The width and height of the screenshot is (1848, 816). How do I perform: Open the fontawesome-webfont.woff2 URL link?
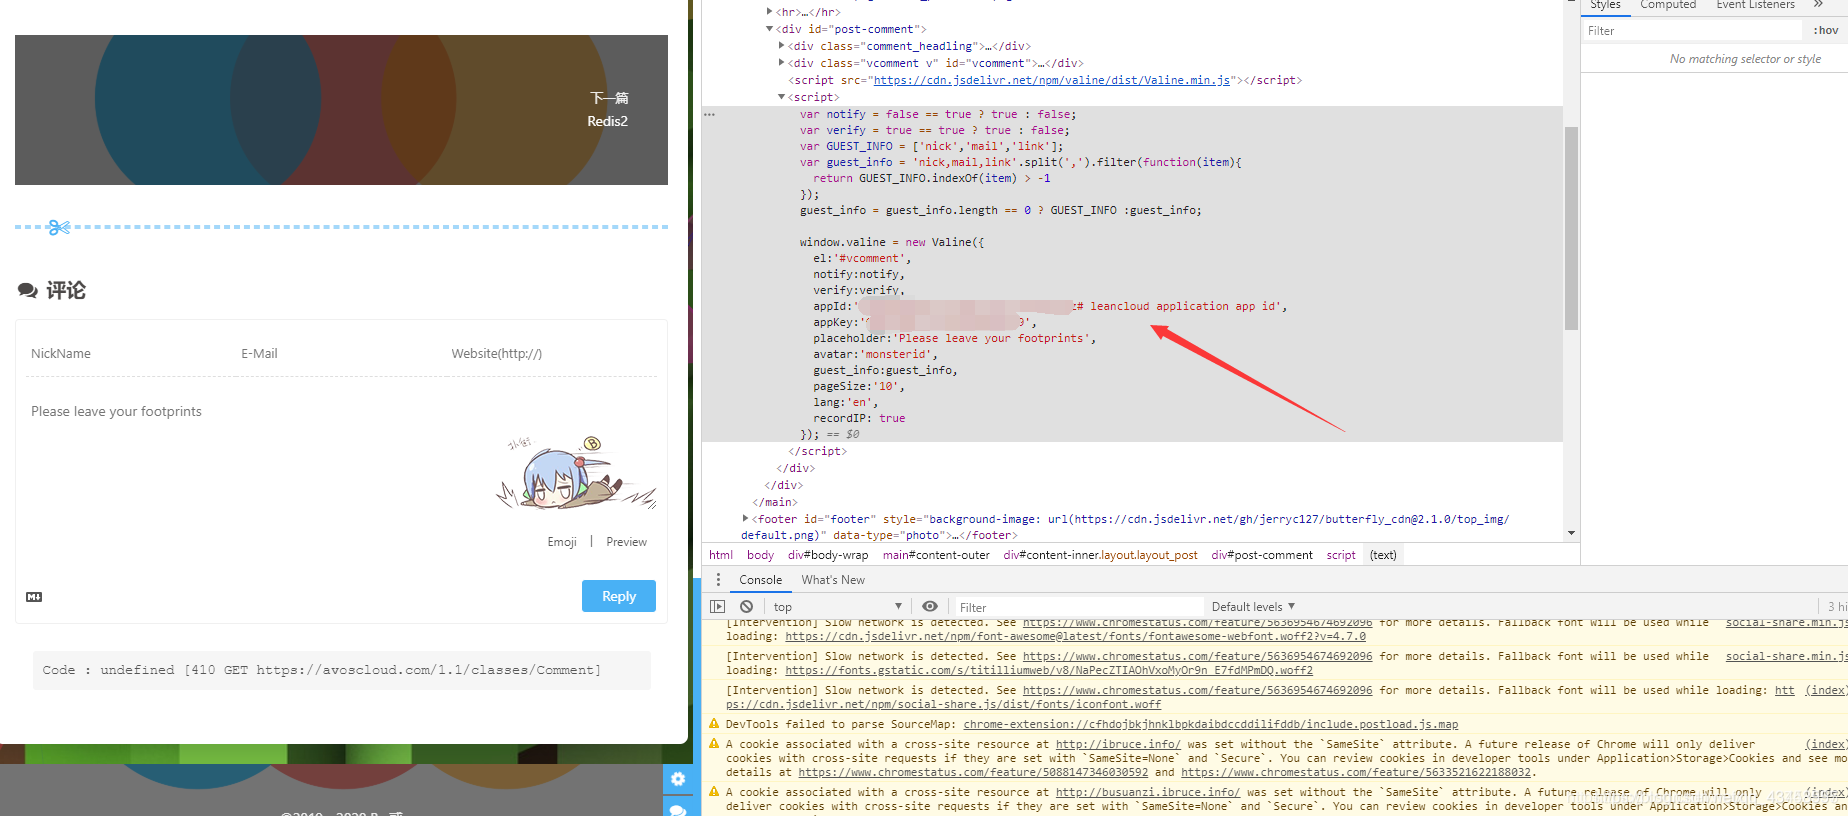tap(1075, 636)
